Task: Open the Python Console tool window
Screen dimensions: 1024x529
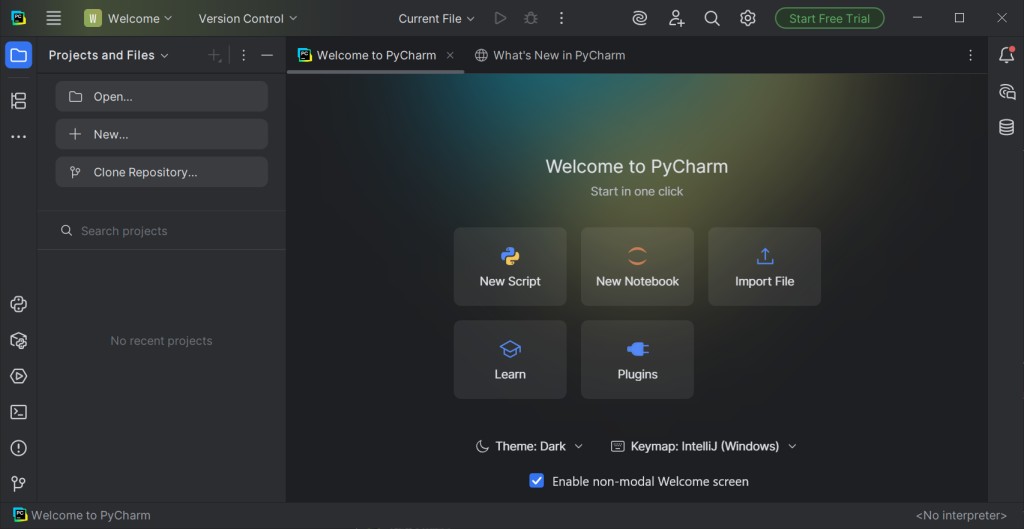Action: click(x=18, y=305)
